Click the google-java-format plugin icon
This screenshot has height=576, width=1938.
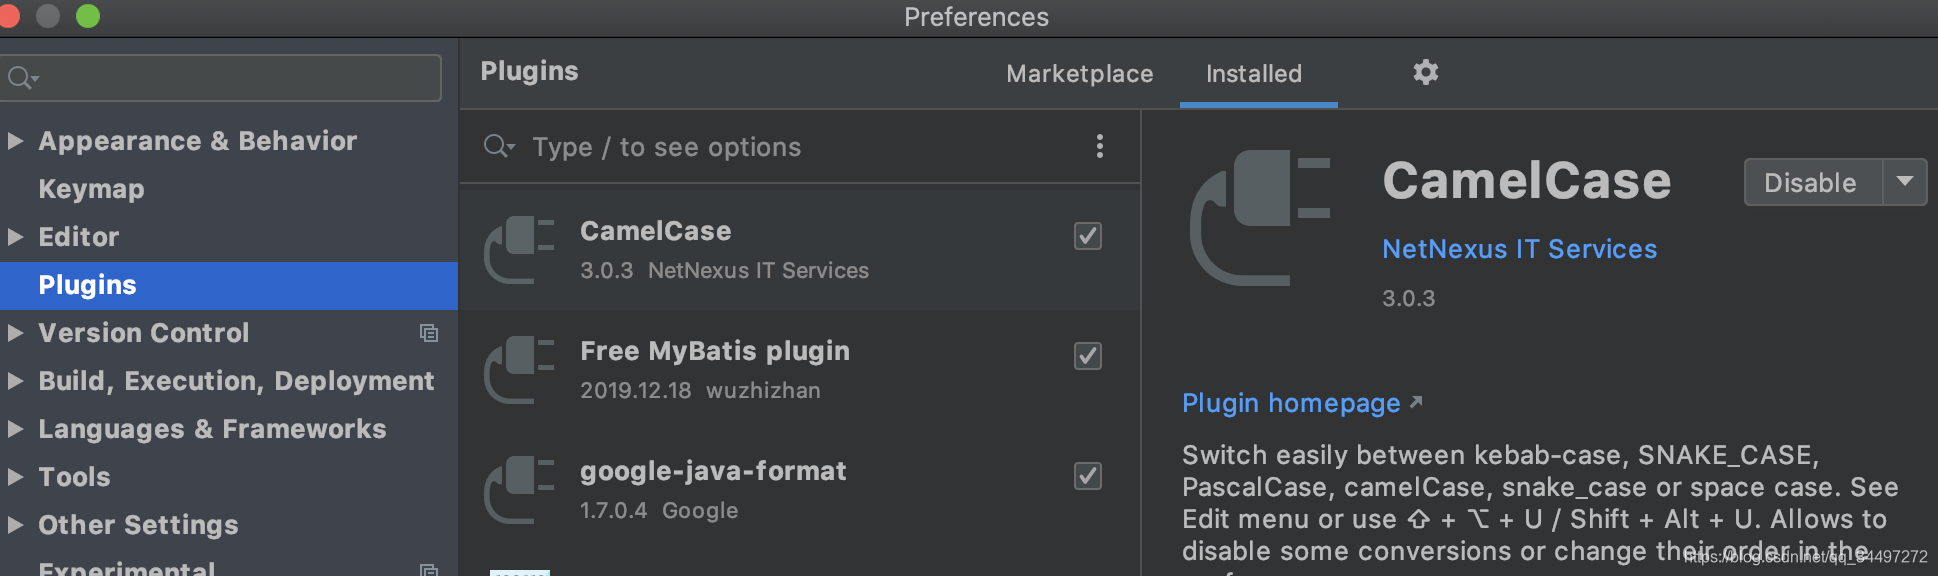click(x=519, y=489)
